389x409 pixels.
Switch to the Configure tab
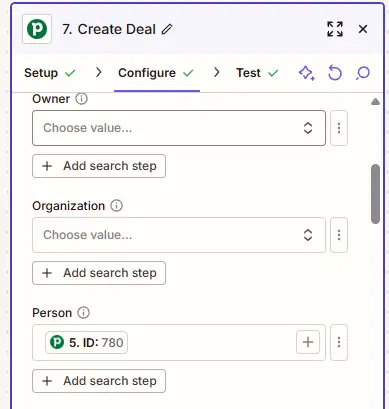click(x=156, y=73)
